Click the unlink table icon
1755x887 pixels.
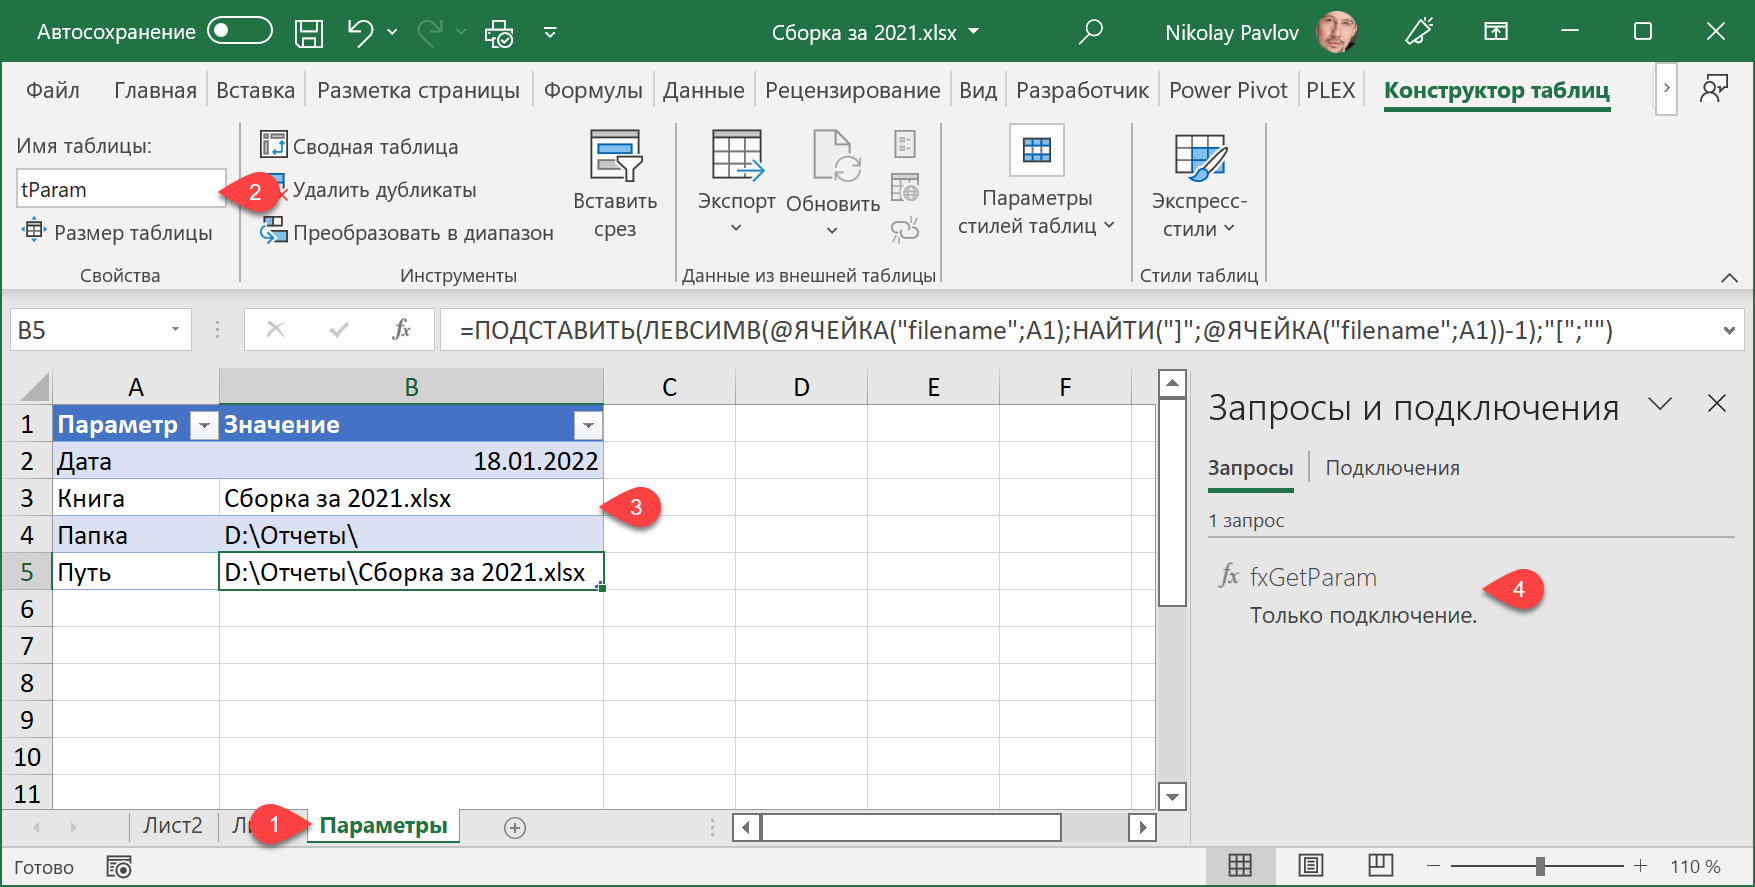(905, 230)
